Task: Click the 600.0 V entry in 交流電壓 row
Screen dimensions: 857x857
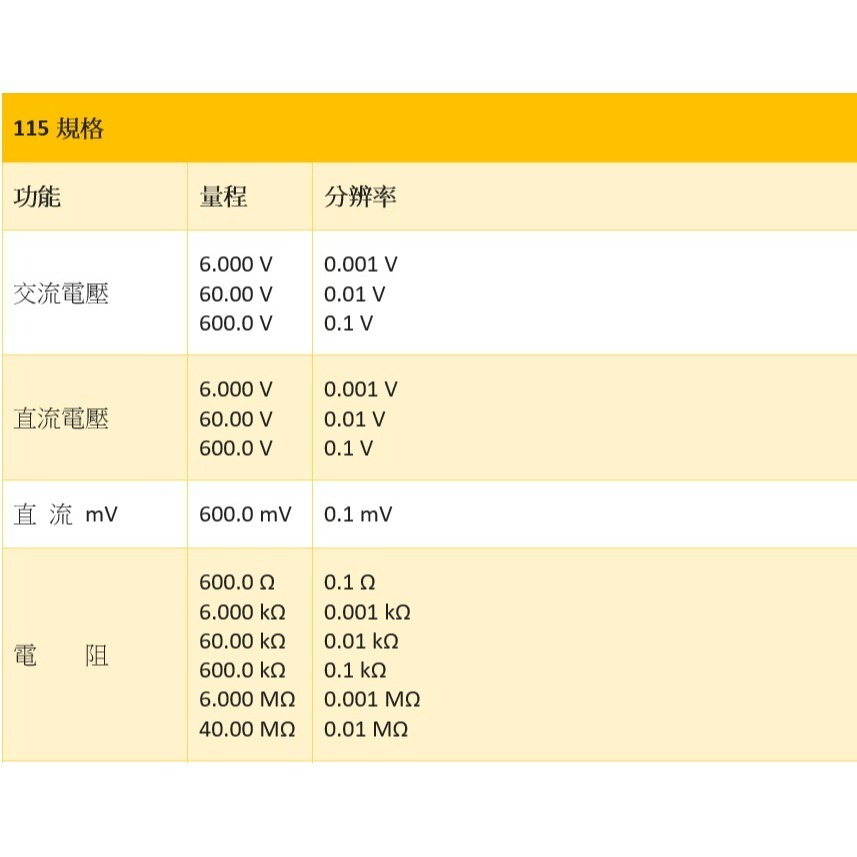Action: click(230, 324)
